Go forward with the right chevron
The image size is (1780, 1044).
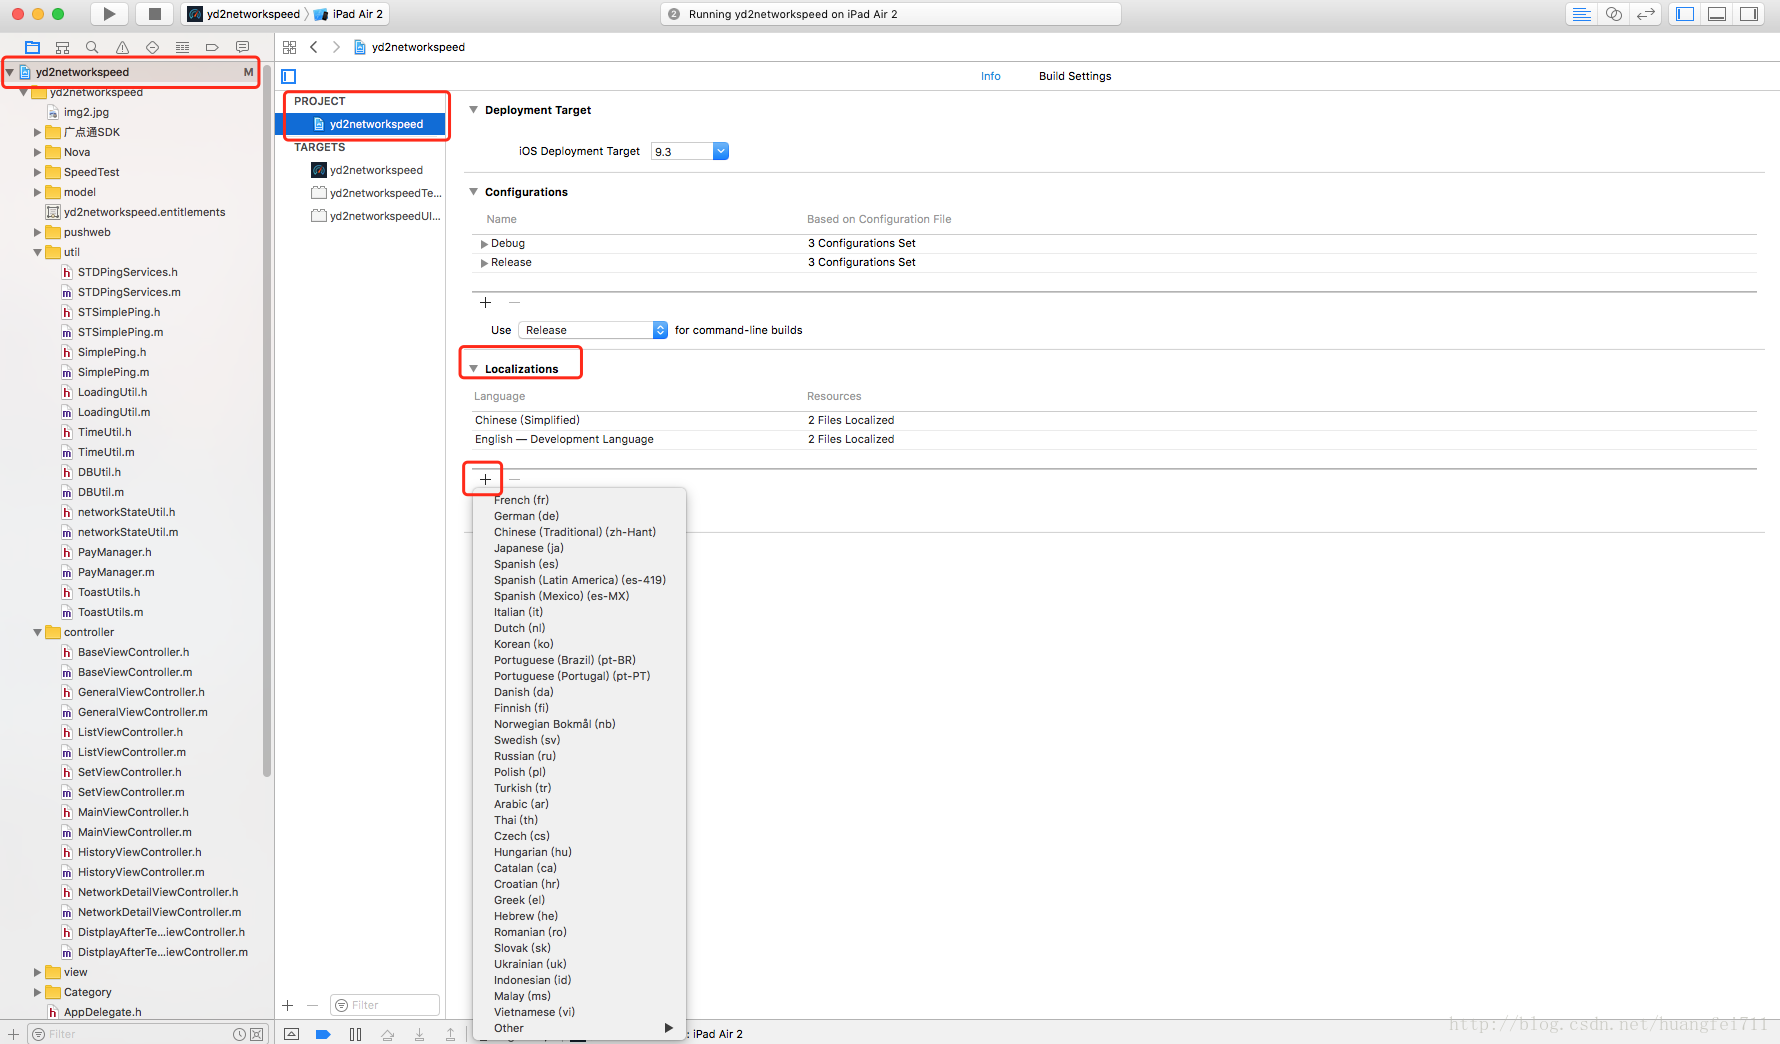tap(336, 47)
